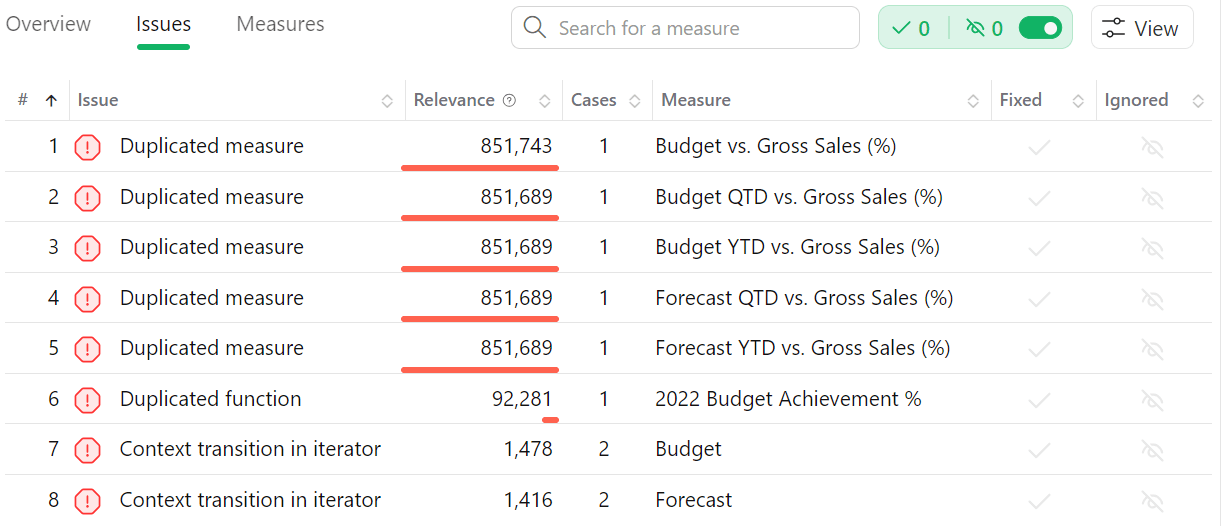
Task: Ignore the 2022 Budget Achievement % issue
Action: tap(1152, 400)
